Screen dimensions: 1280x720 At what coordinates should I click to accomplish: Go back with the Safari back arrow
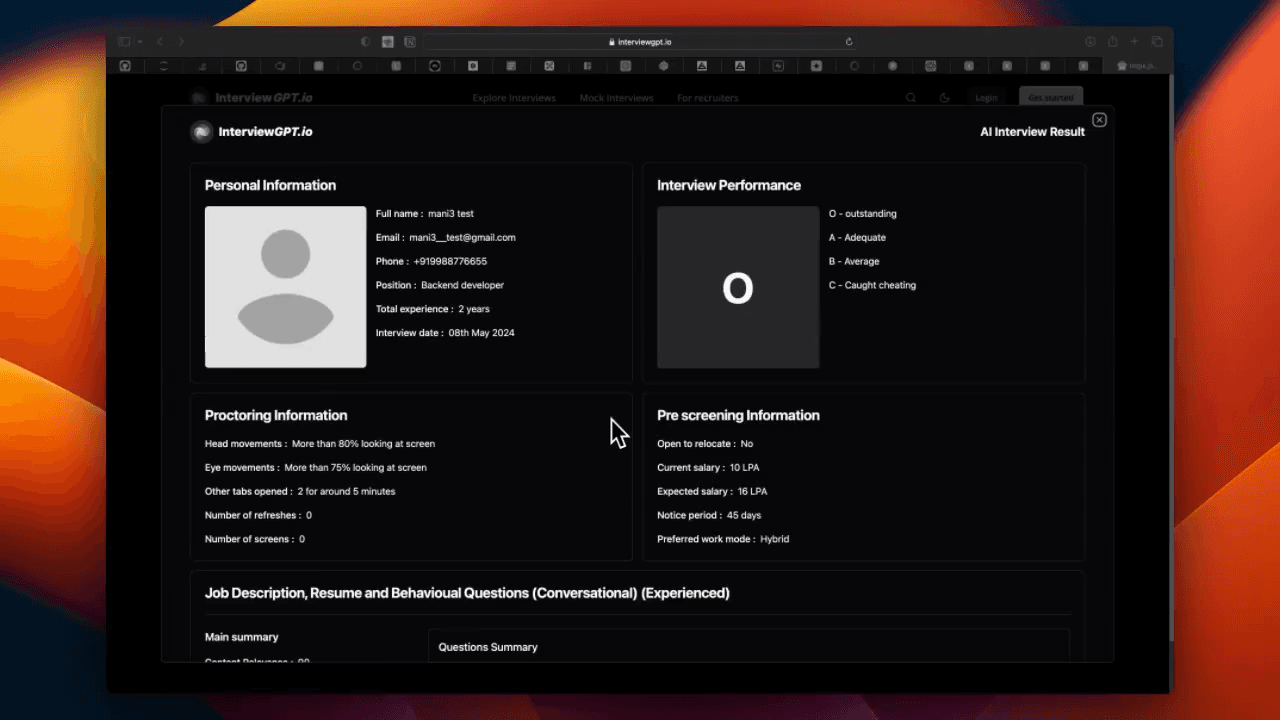coord(160,42)
